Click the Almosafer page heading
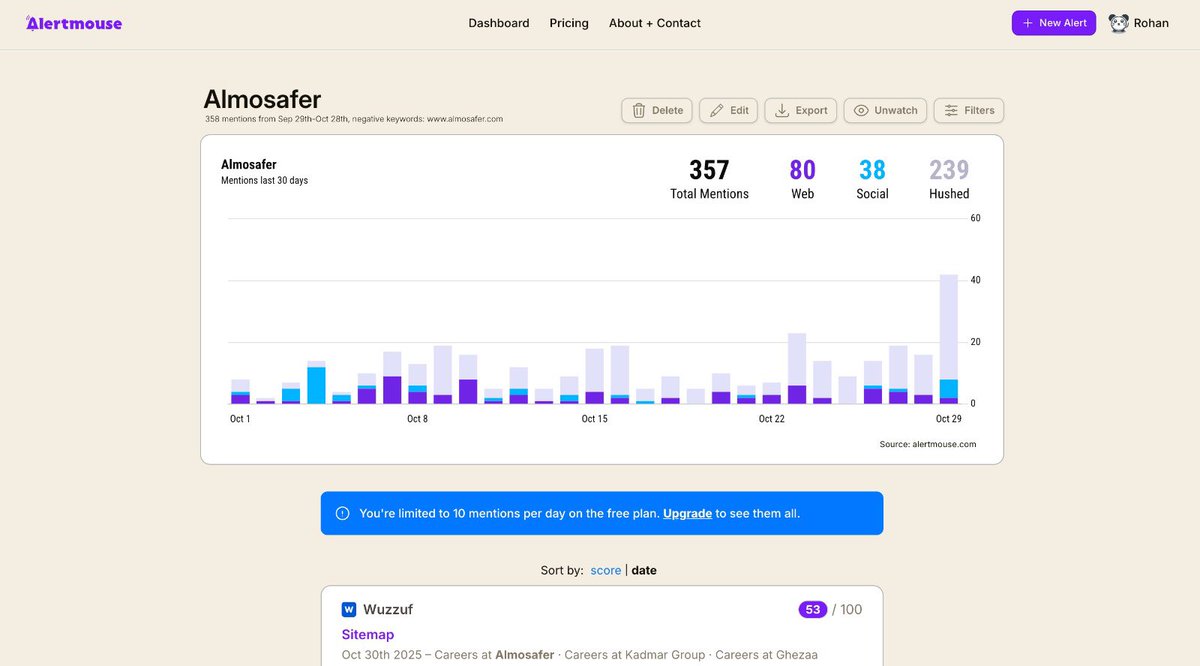1200x666 pixels. pyautogui.click(x=262, y=99)
